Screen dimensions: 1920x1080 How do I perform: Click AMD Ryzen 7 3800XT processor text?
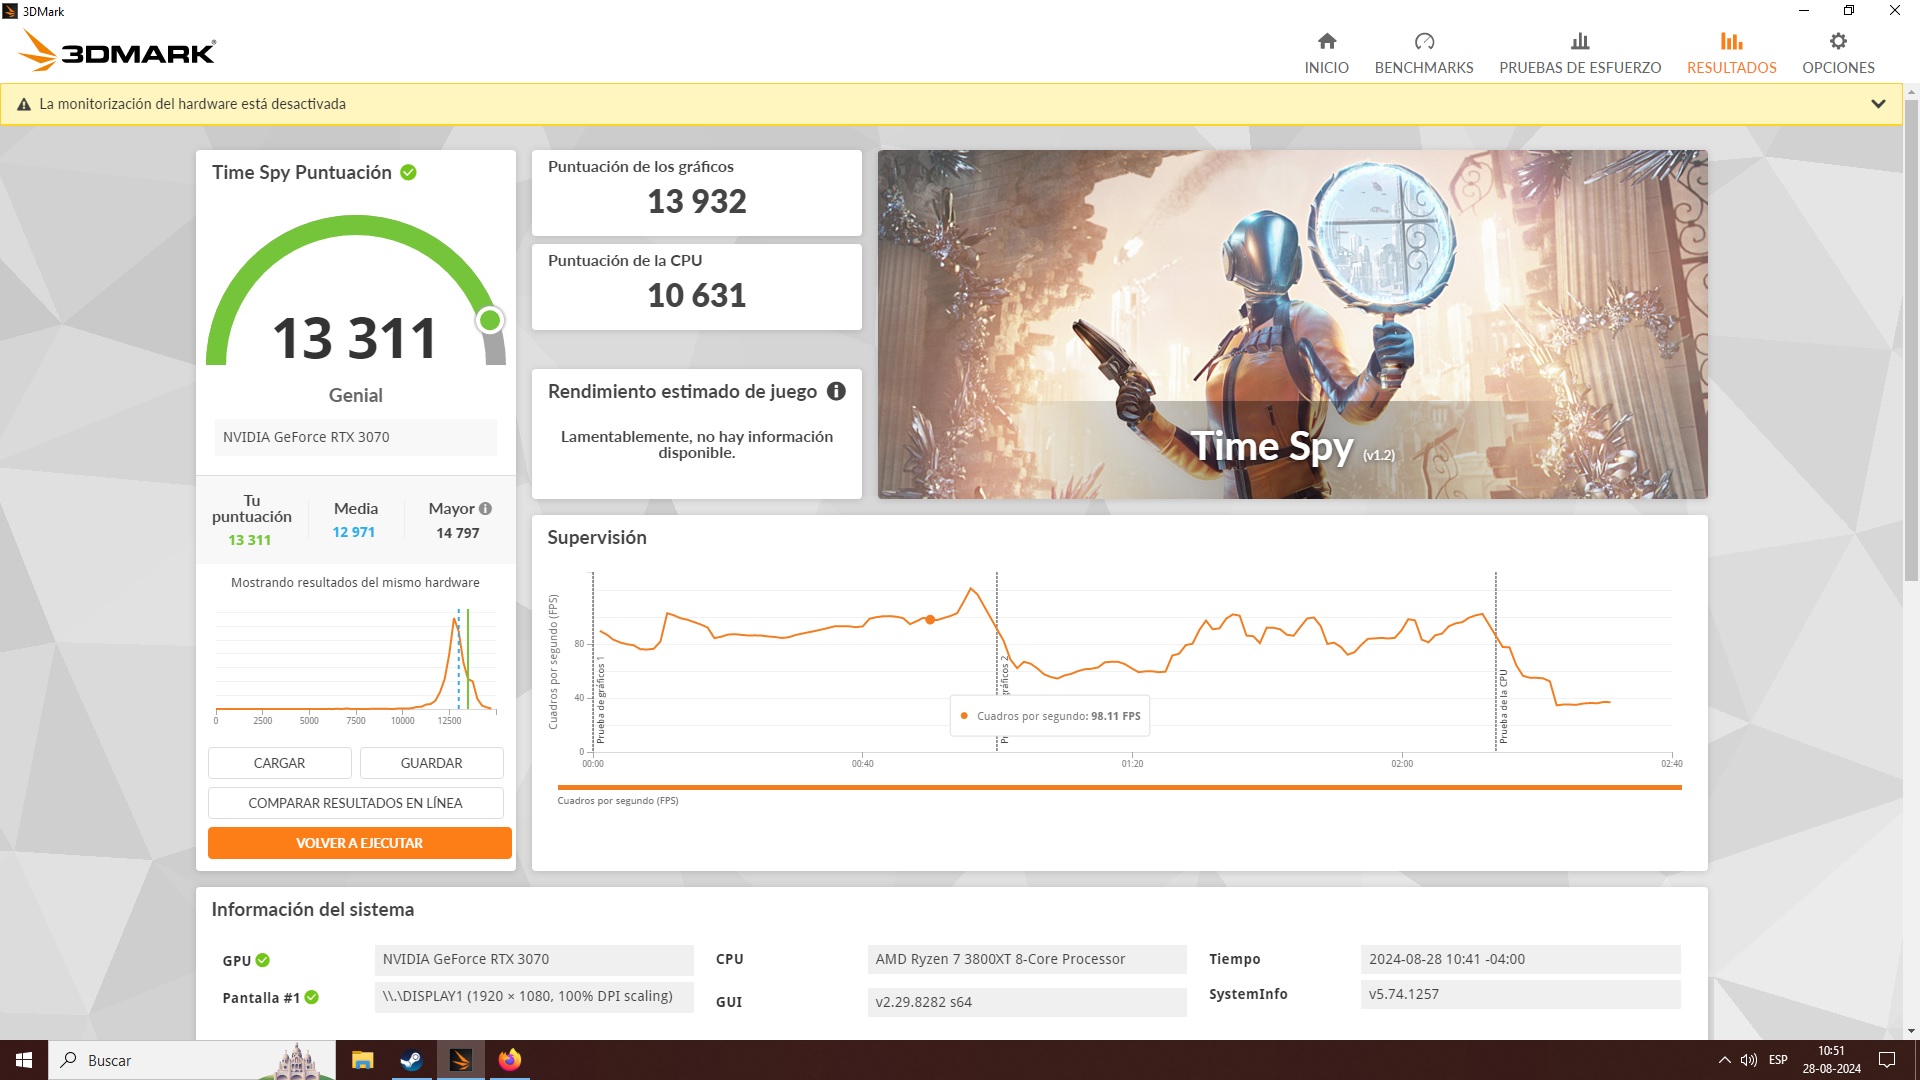tap(1000, 959)
